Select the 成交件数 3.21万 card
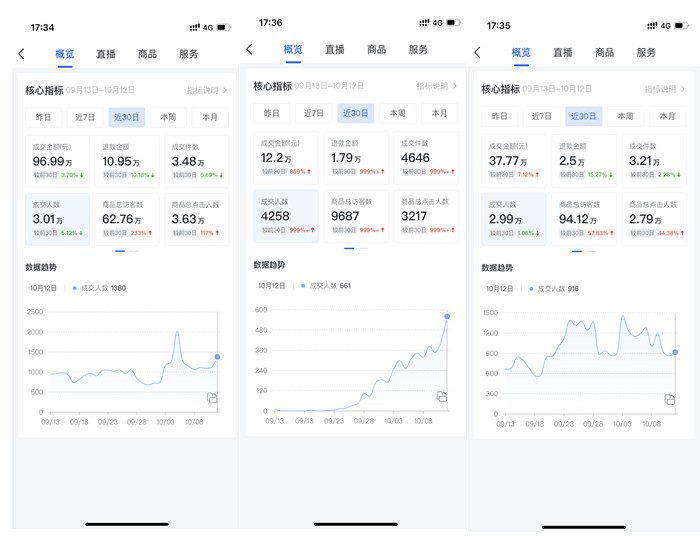The width and height of the screenshot is (700, 536). point(654,160)
